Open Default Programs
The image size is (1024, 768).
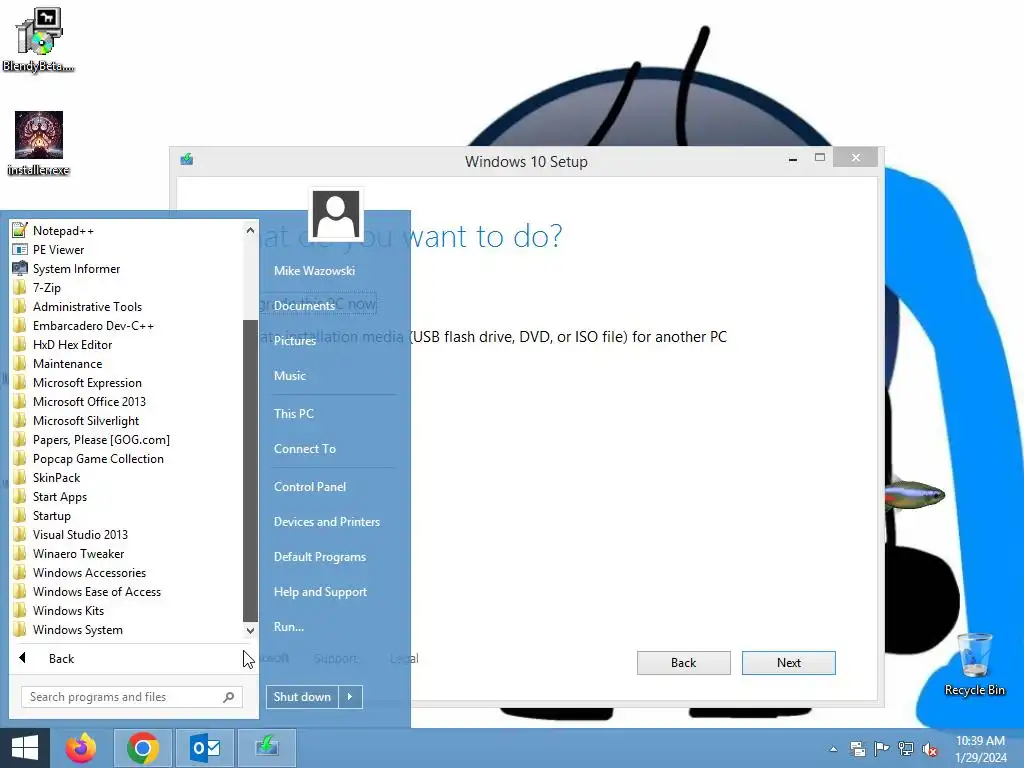click(x=320, y=556)
